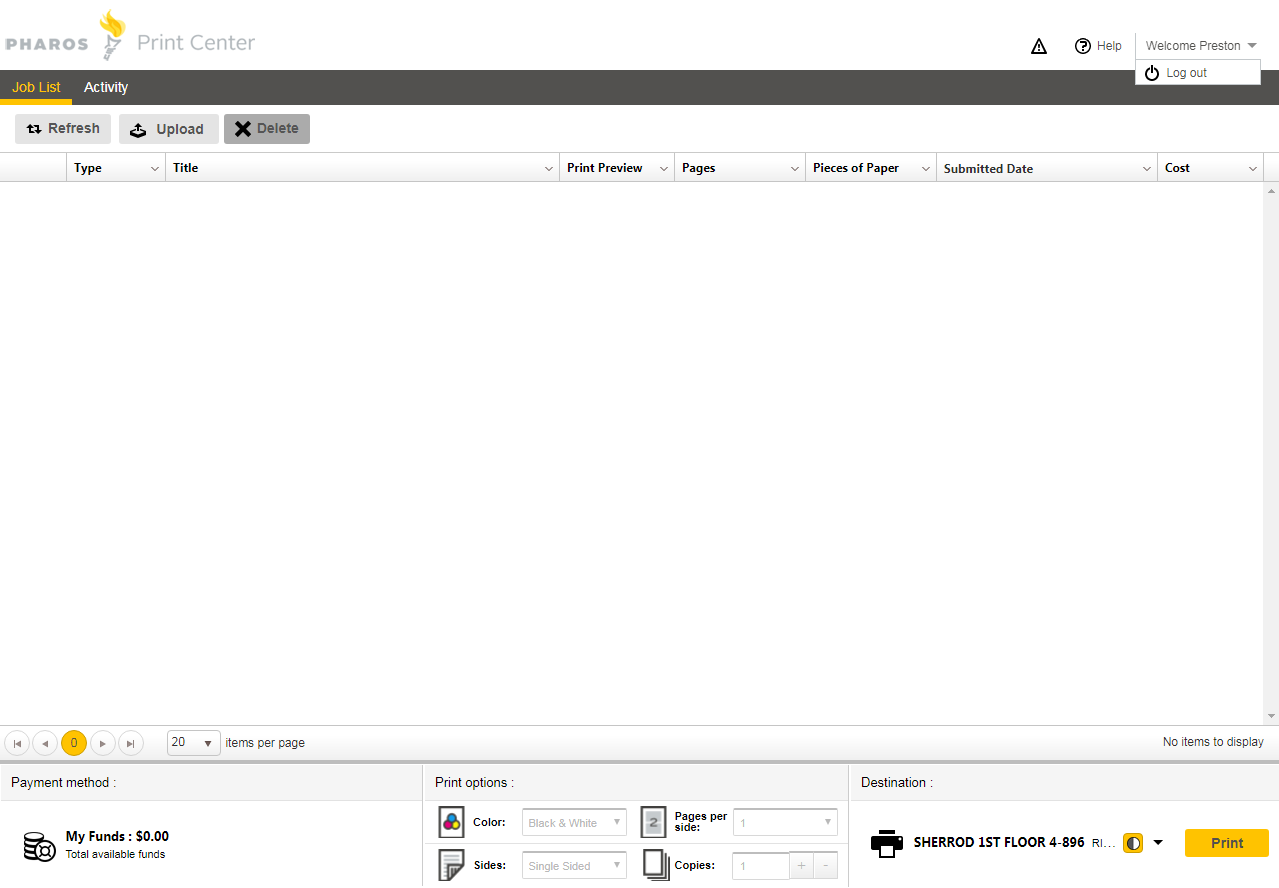Open Help via the question mark icon
The width and height of the screenshot is (1279, 888).
click(x=1083, y=46)
